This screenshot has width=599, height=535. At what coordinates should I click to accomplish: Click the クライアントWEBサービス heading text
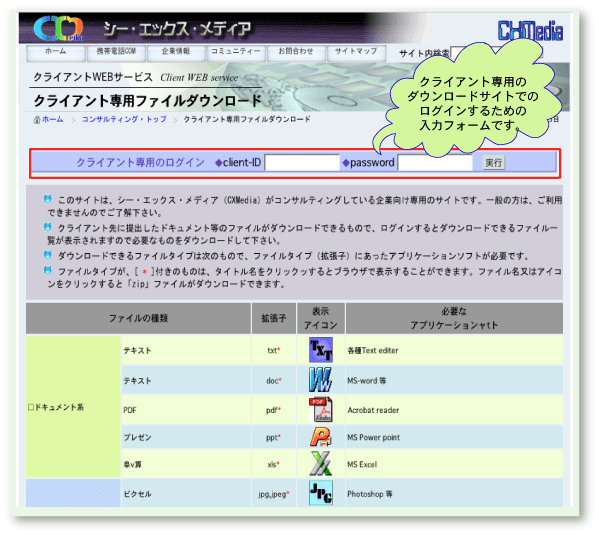[93, 77]
